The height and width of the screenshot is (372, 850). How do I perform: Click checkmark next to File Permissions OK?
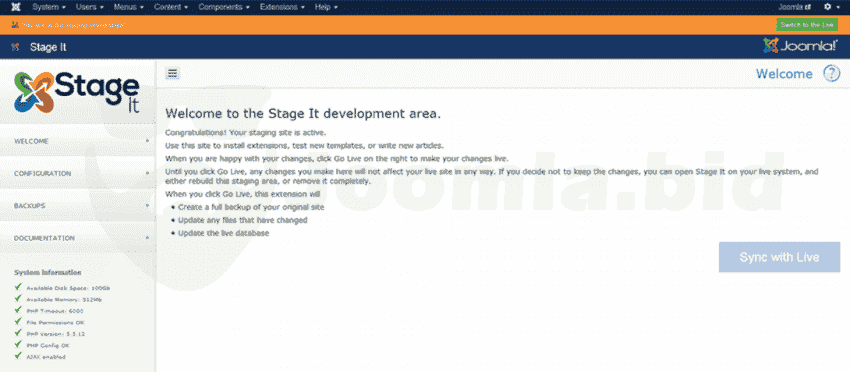click(18, 322)
